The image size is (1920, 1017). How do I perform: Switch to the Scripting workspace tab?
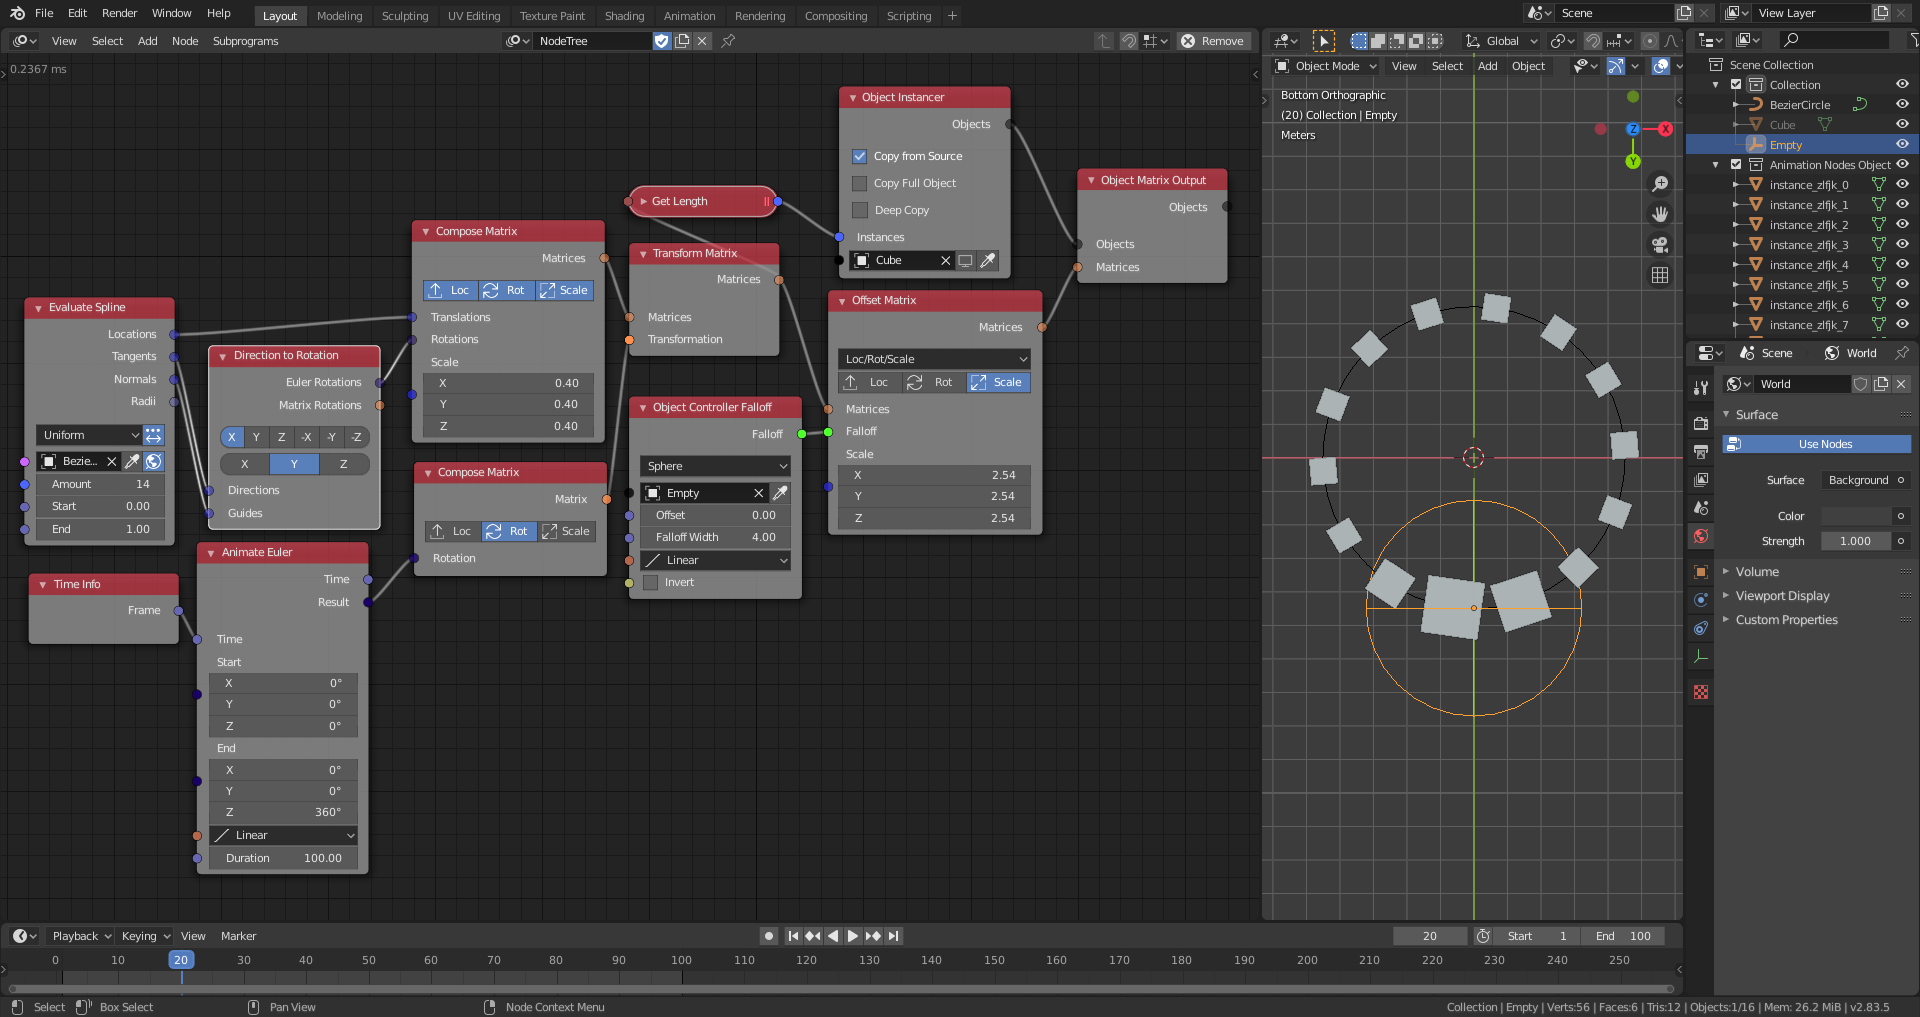click(909, 16)
